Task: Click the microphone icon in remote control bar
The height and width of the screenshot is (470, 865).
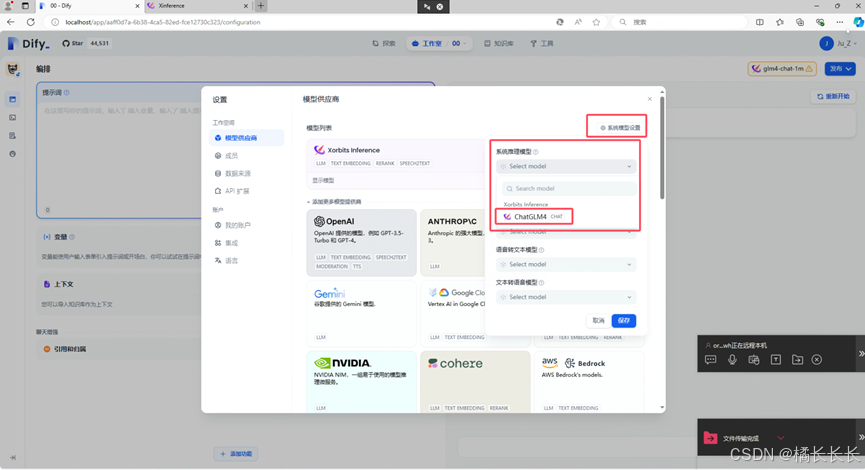Action: point(732,360)
